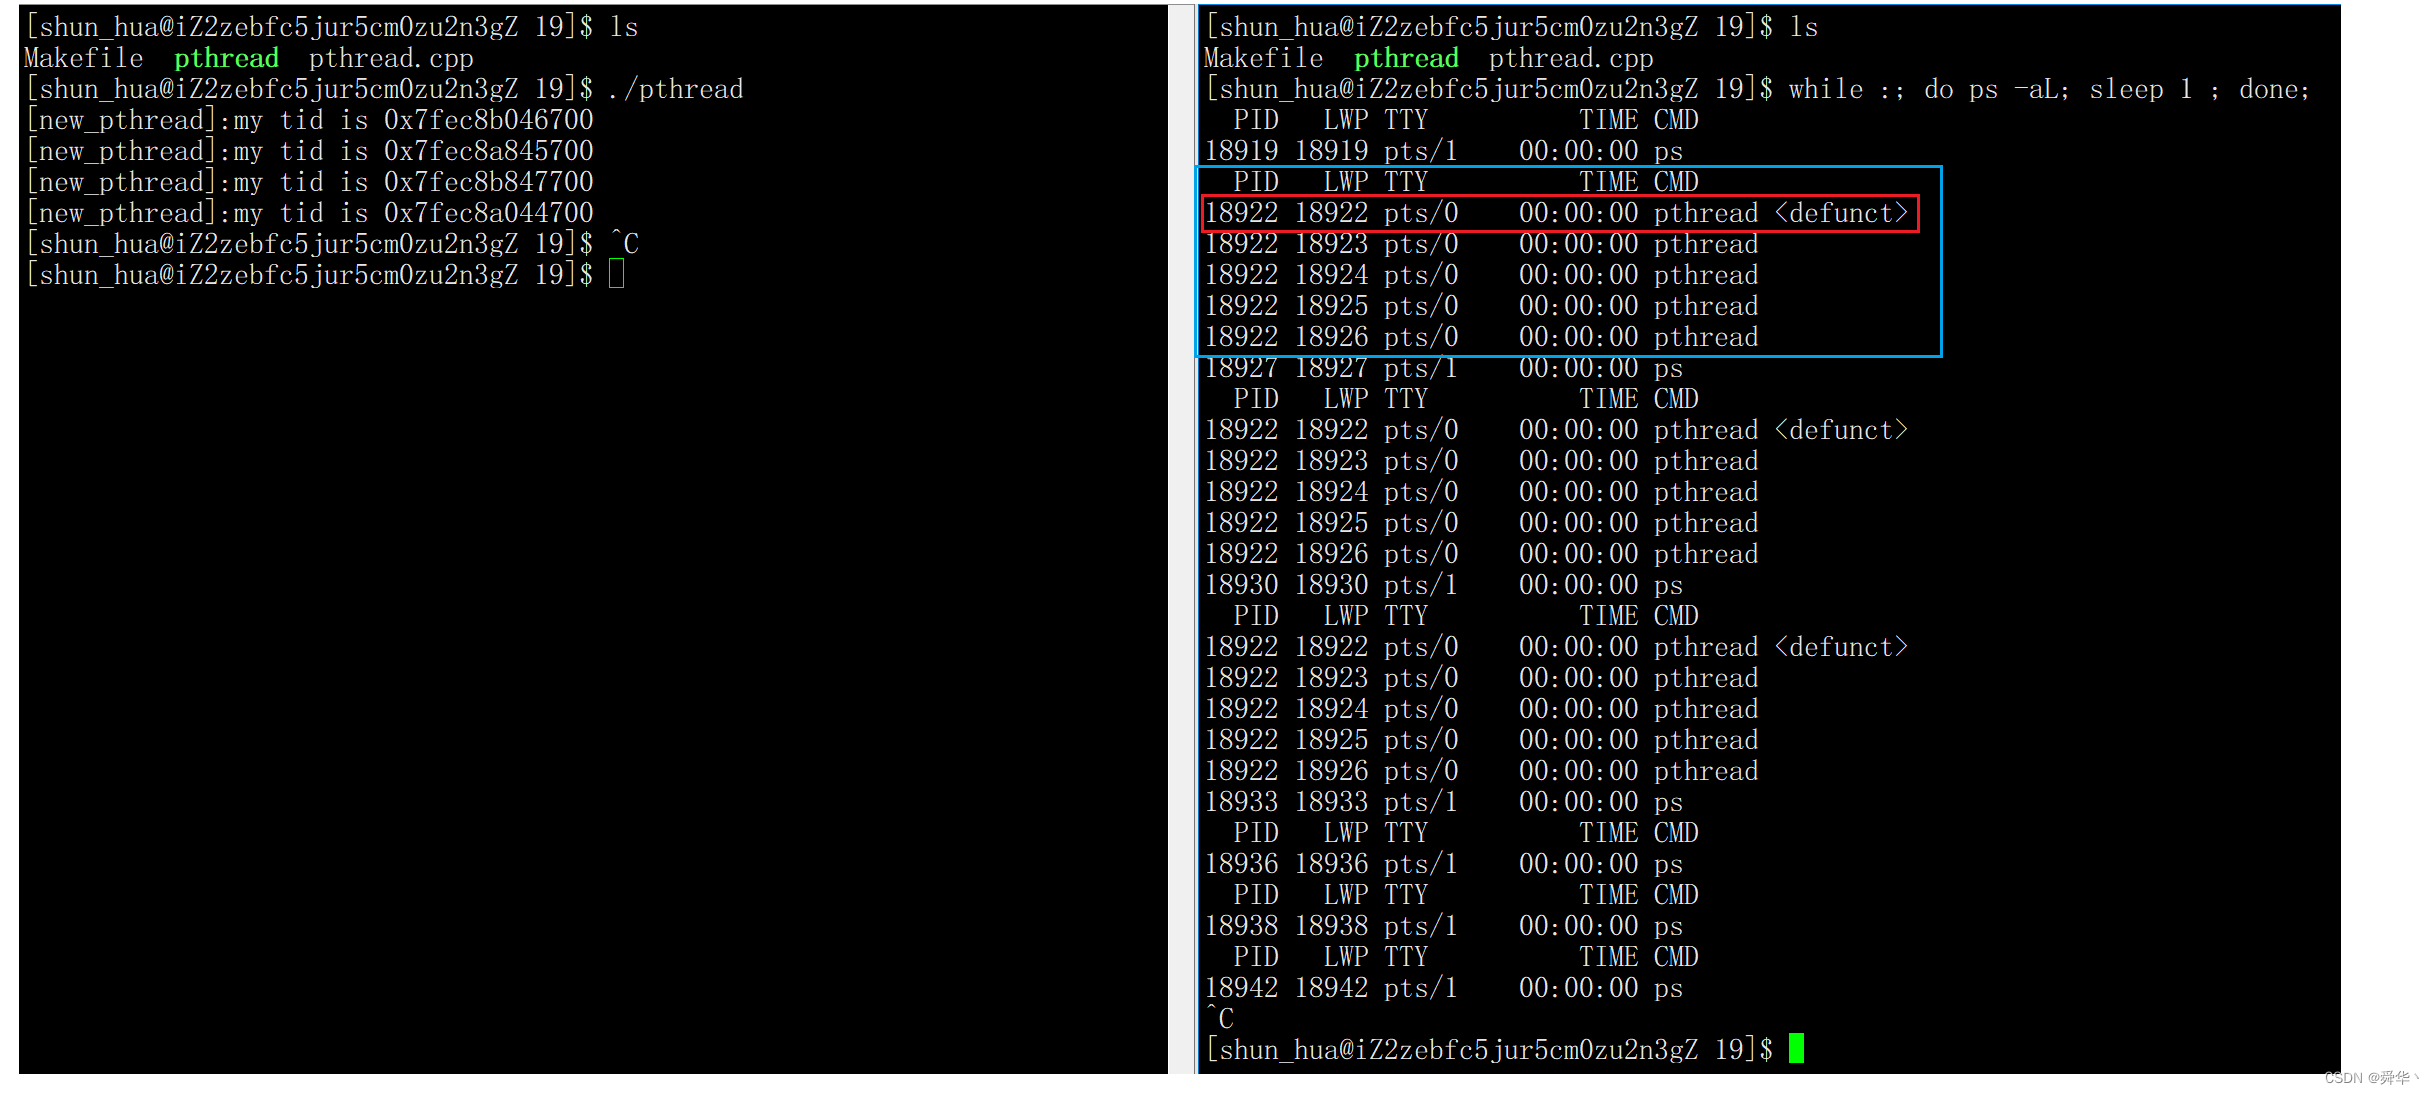Click the './pthread' command in left terminal
Viewport: 2434px width, 1094px height.
[x=675, y=89]
